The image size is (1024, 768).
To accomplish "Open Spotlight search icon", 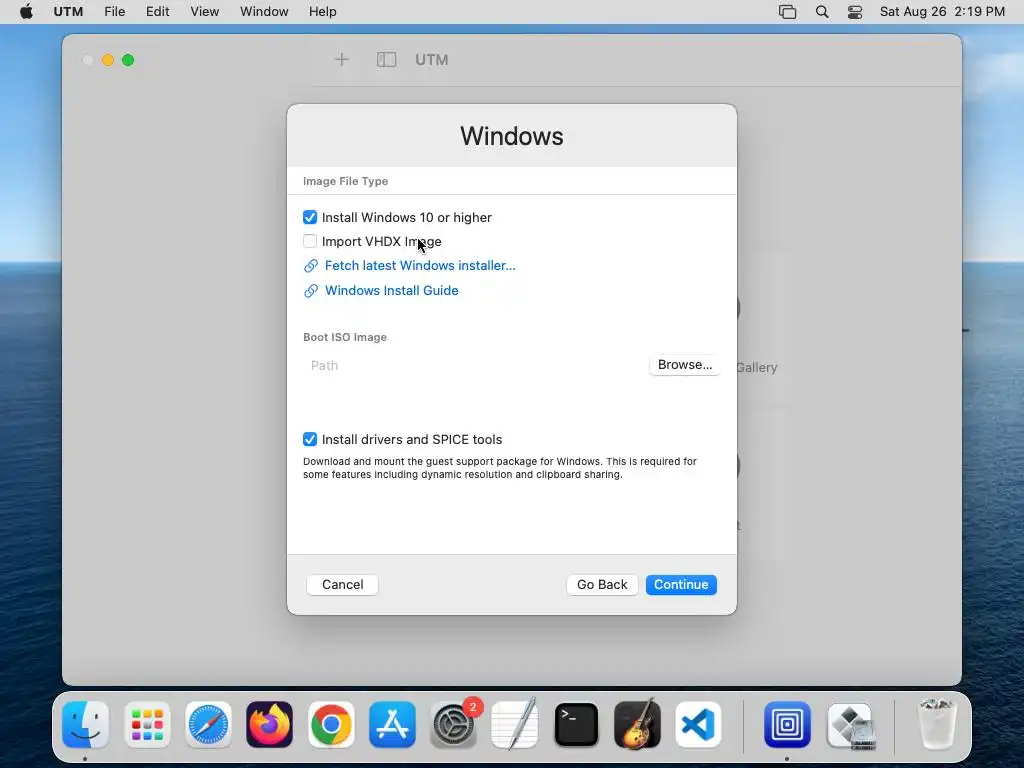I will coord(822,12).
